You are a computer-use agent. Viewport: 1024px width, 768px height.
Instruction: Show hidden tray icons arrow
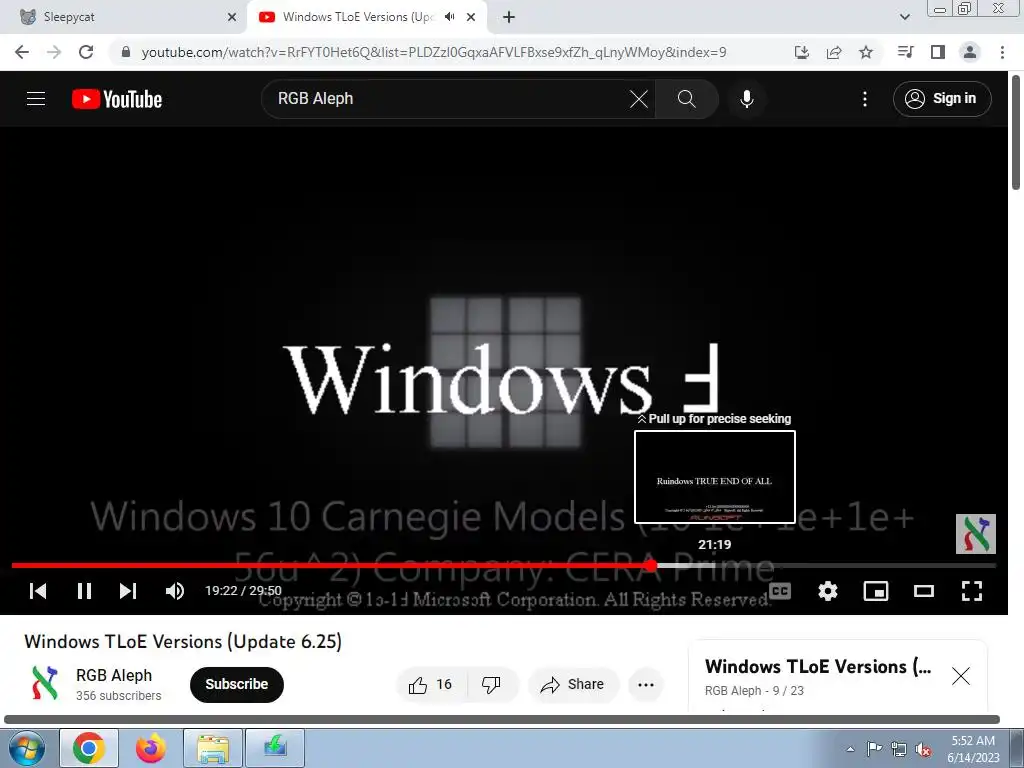(x=850, y=749)
